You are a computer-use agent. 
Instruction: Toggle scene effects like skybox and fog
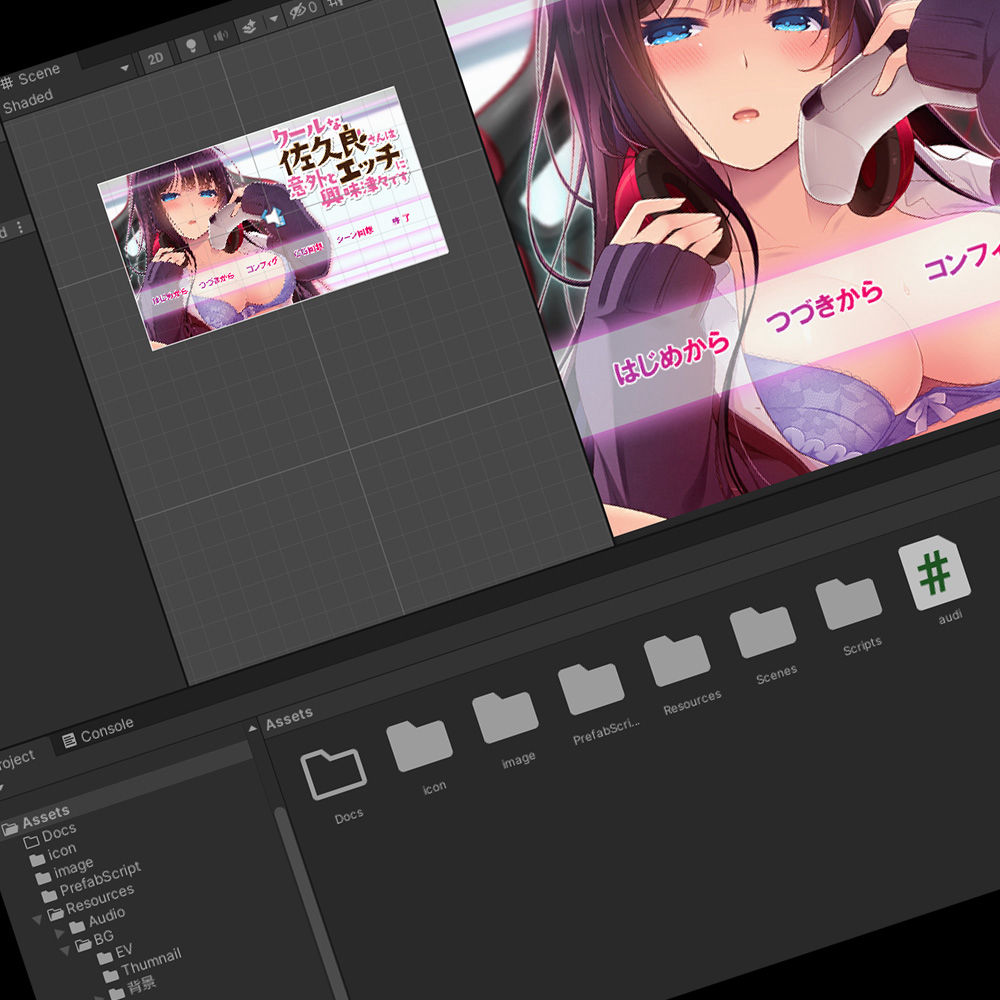click(249, 27)
